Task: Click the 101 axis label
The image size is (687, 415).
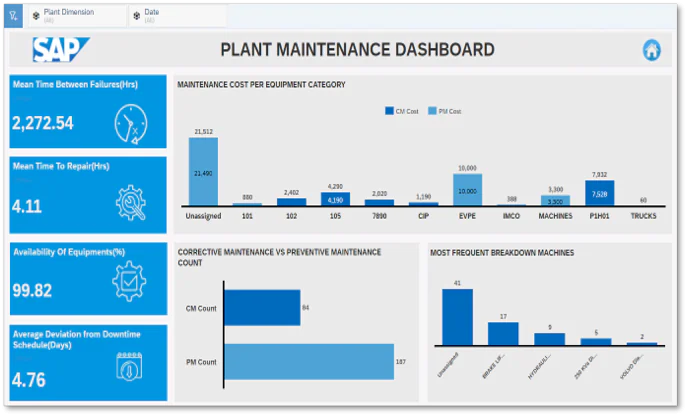Action: coord(248,216)
